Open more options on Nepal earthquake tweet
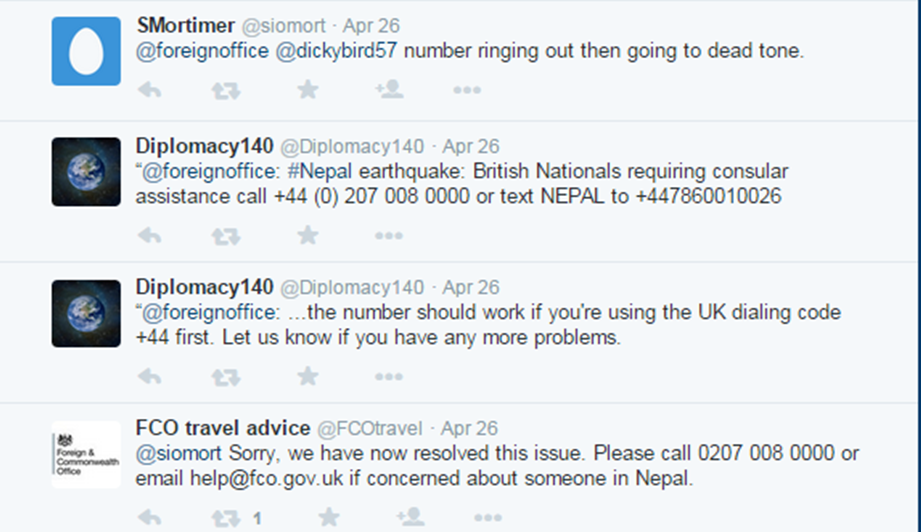The height and width of the screenshot is (532, 921). point(388,236)
